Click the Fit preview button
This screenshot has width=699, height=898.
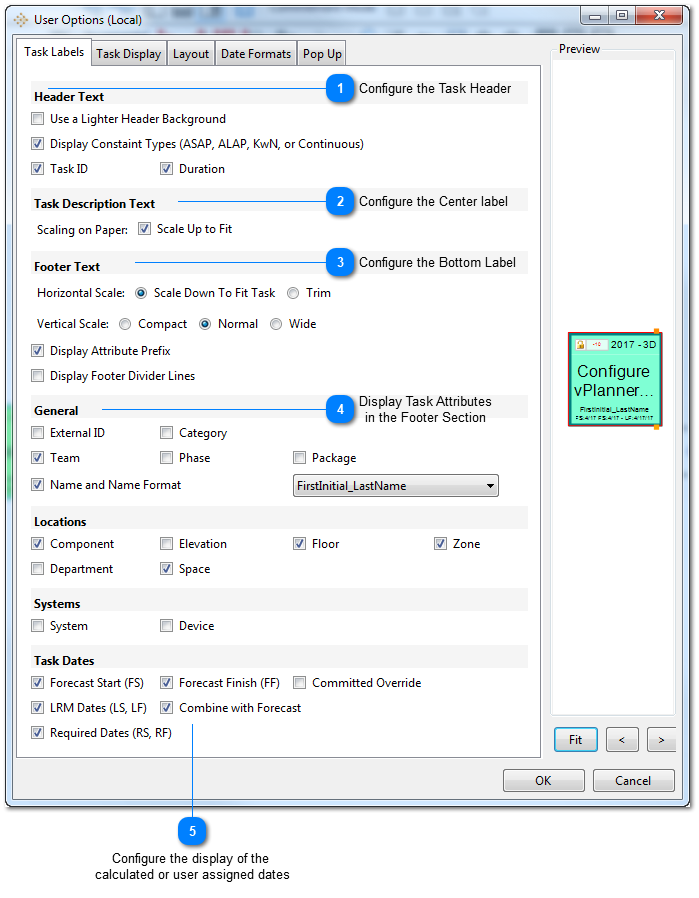pyautogui.click(x=575, y=740)
